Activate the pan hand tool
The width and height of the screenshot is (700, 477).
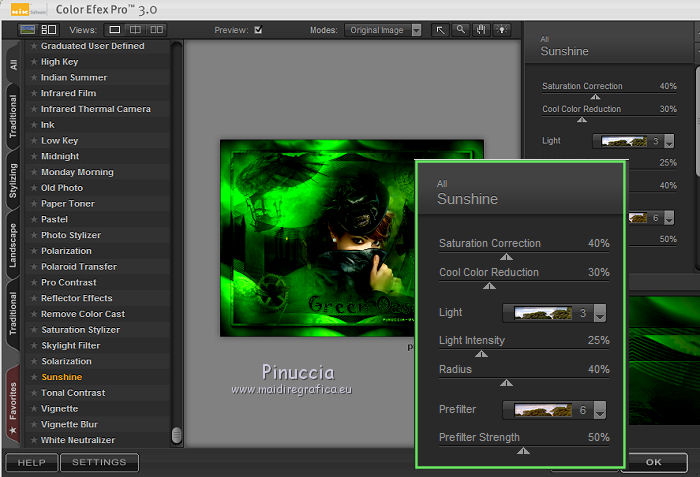481,30
